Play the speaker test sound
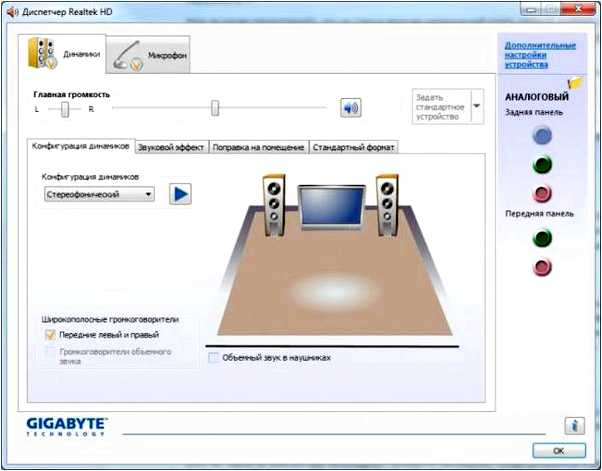Screen dimensions: 602x471 (x=180, y=194)
